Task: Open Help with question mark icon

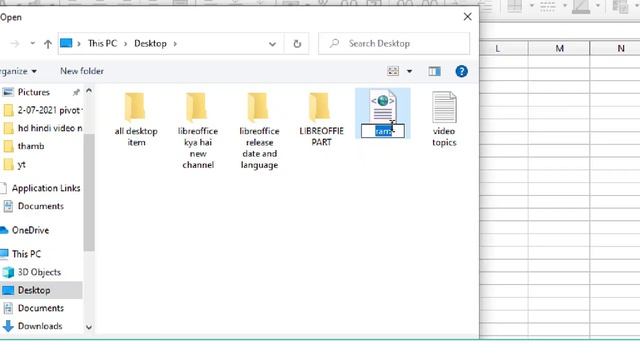Action: (x=462, y=71)
